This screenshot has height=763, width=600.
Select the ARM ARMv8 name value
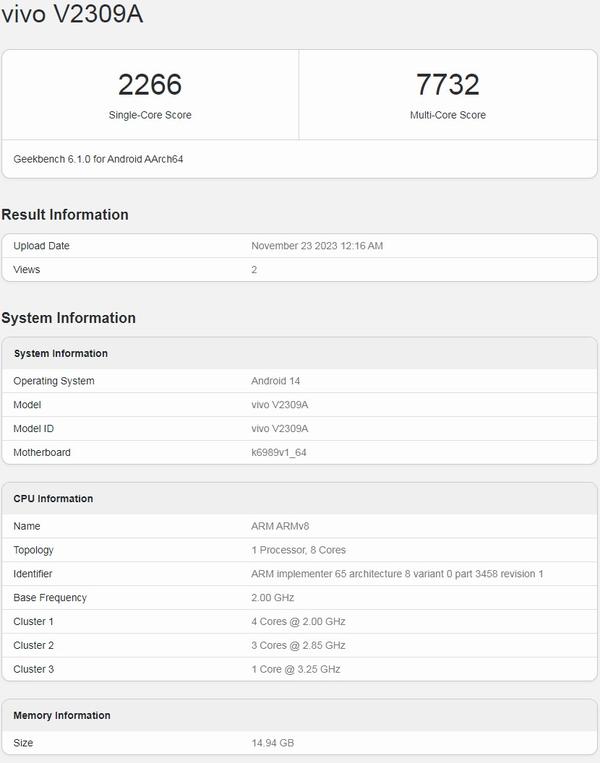[280, 526]
